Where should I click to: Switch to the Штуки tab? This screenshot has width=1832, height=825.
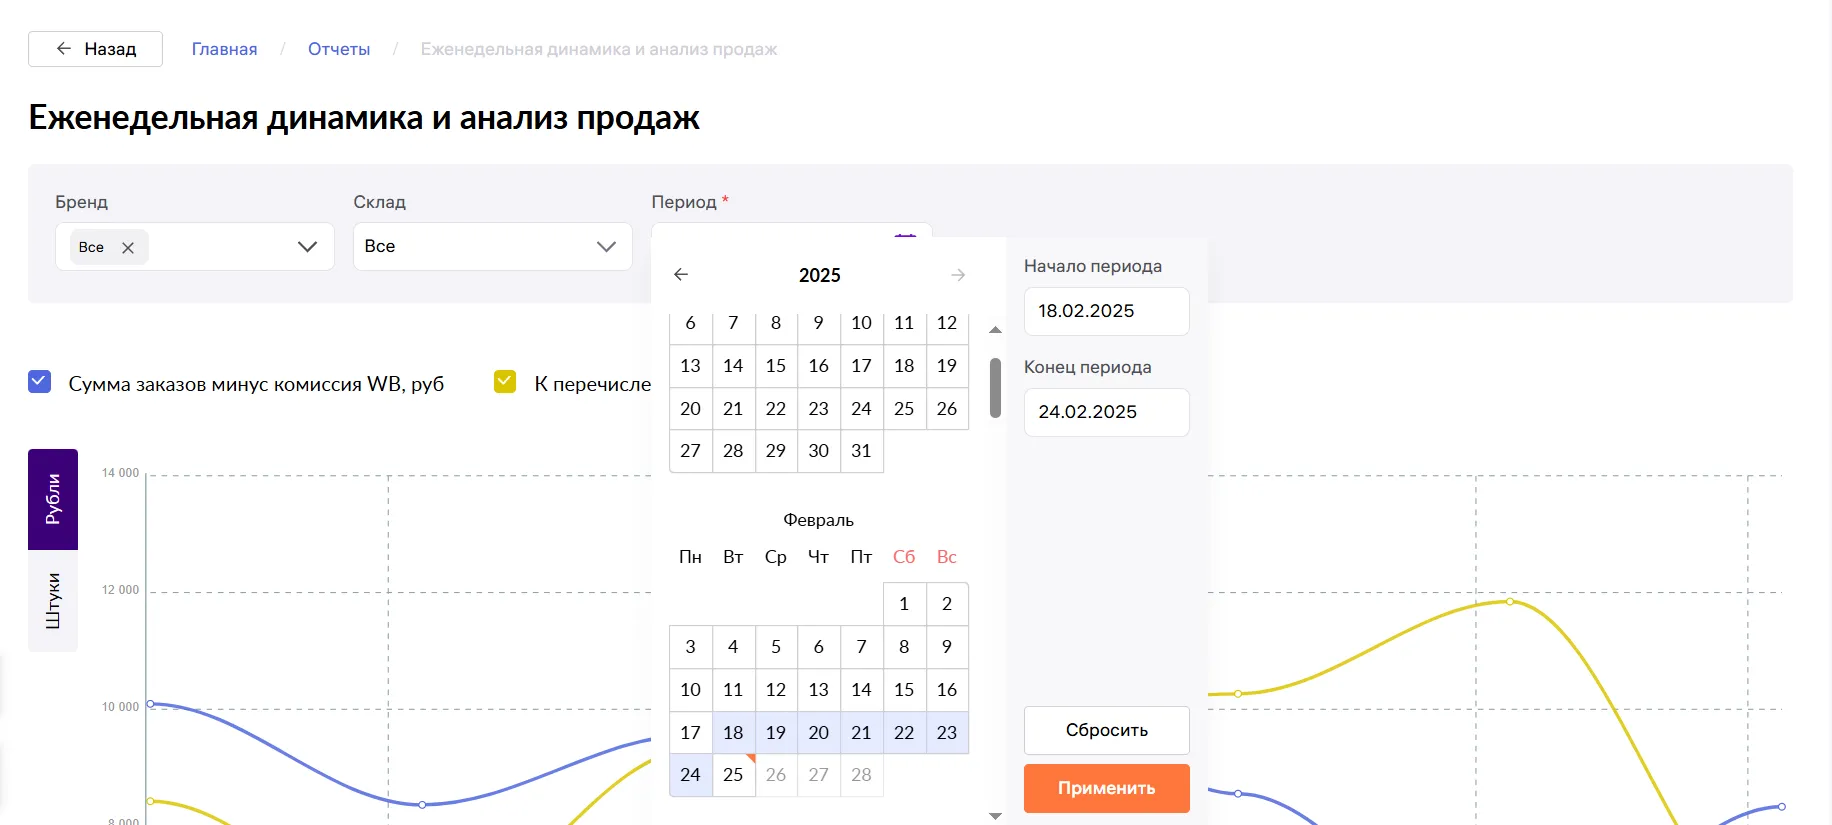(x=53, y=600)
